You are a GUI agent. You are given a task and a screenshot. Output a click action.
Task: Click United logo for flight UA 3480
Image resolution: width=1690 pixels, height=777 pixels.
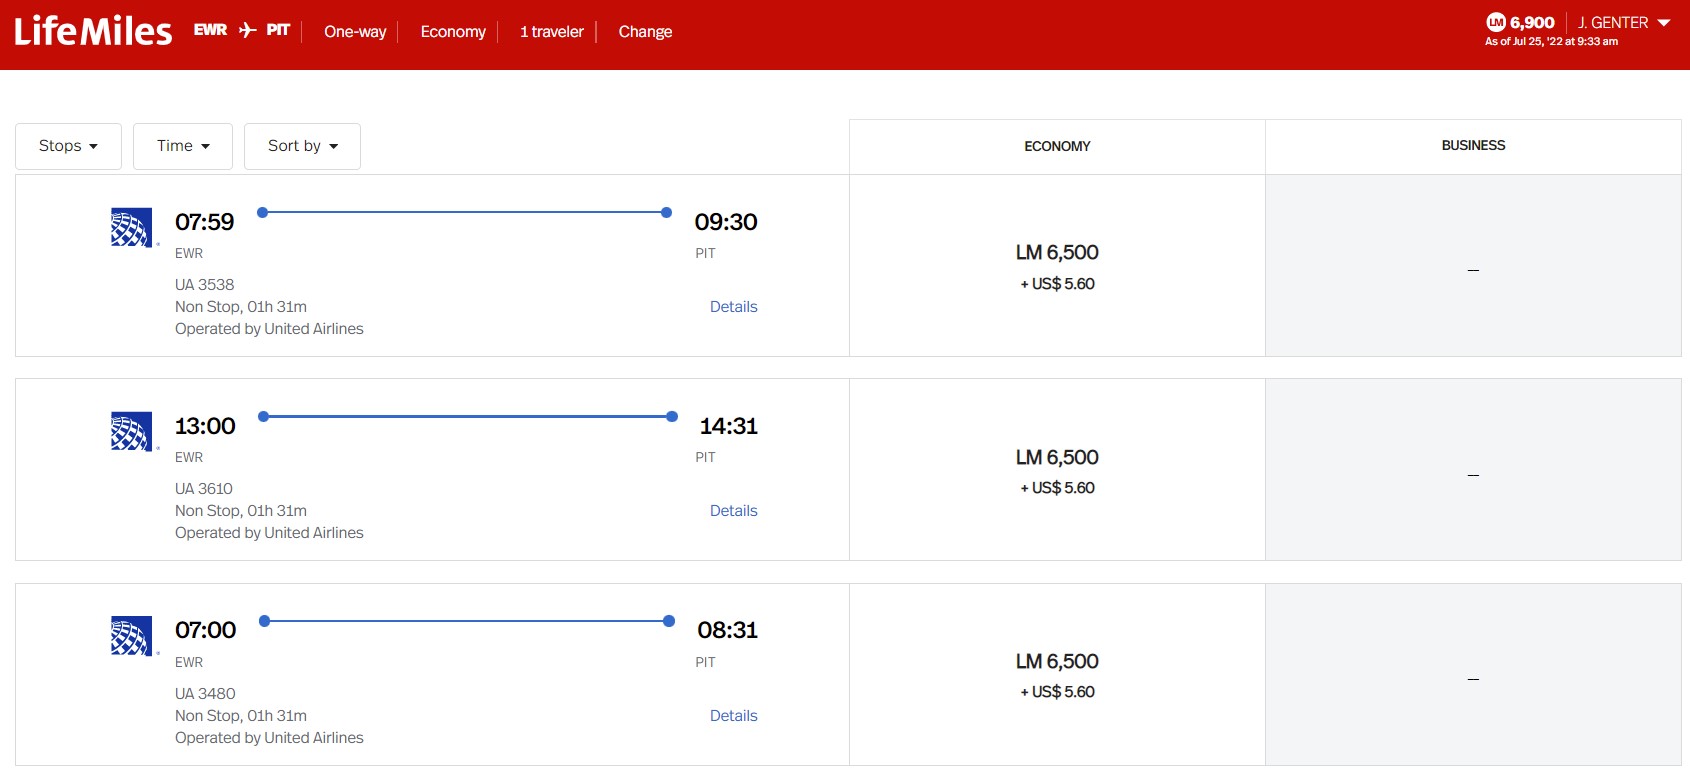click(131, 636)
